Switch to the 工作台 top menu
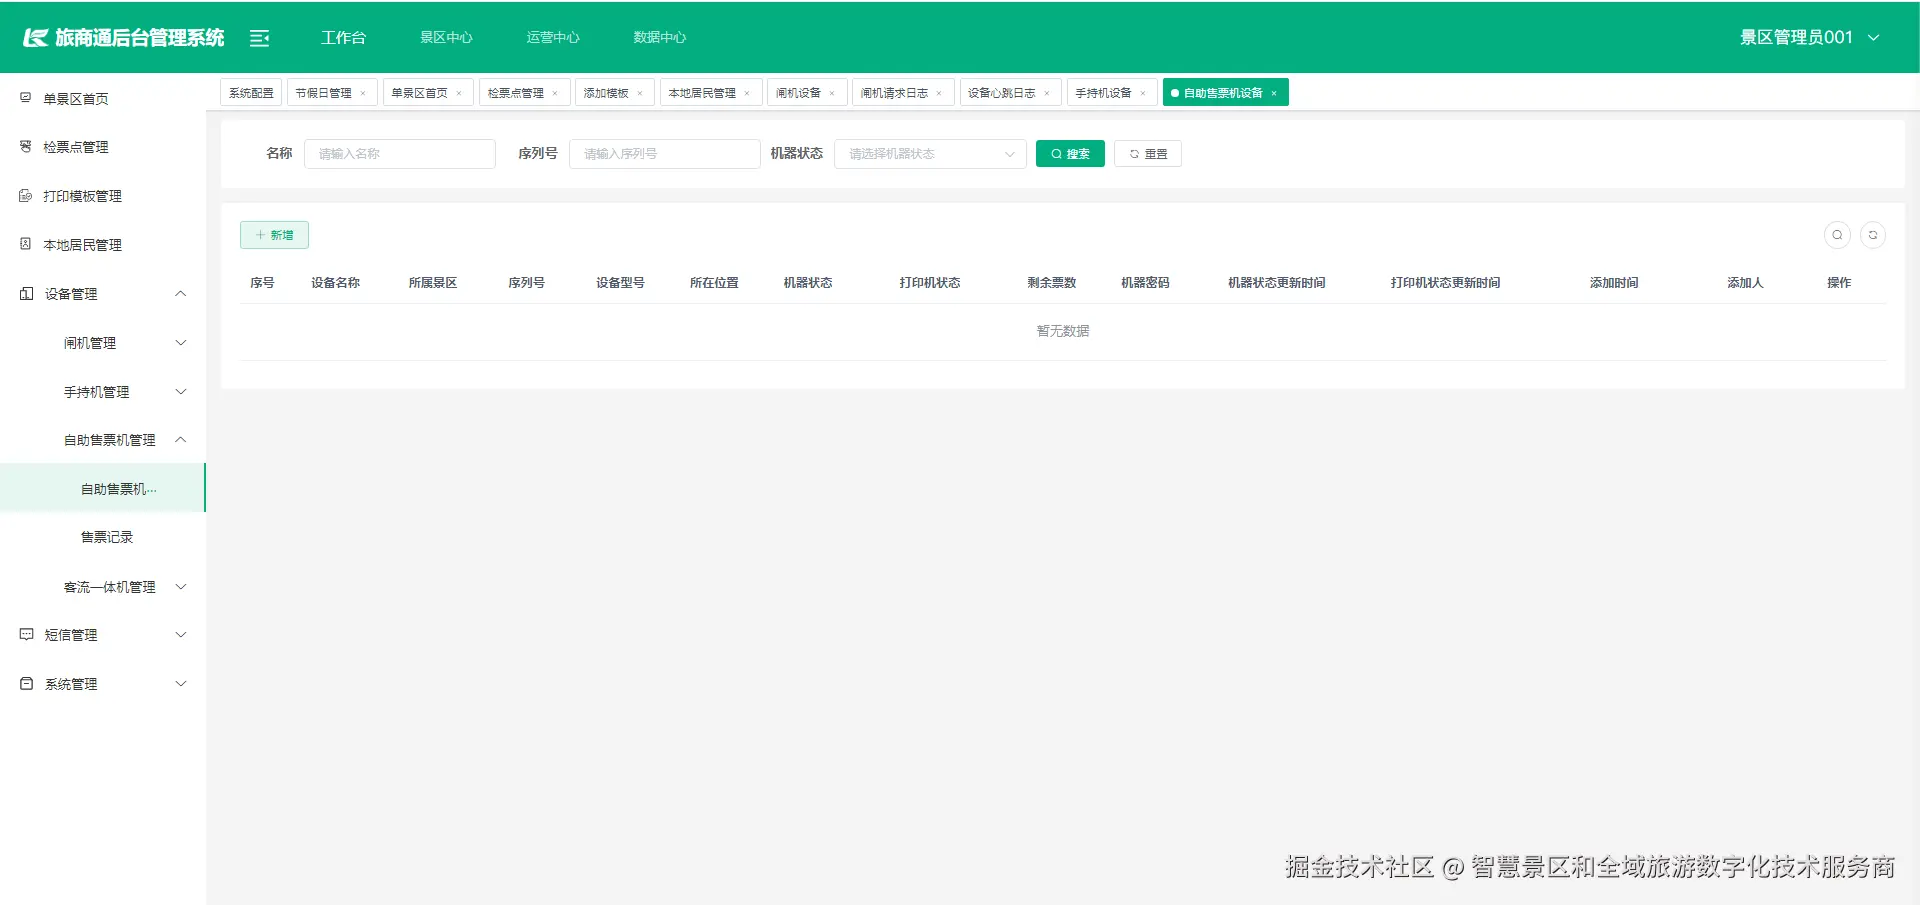The image size is (1920, 905). 343,37
